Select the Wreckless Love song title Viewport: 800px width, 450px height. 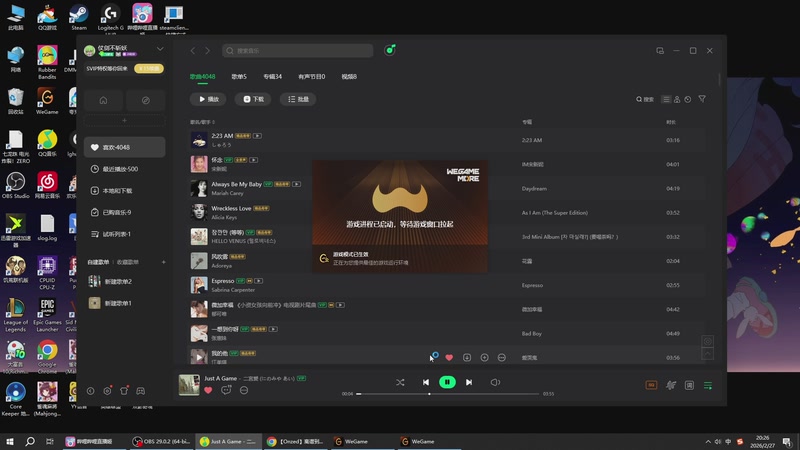pos(231,208)
